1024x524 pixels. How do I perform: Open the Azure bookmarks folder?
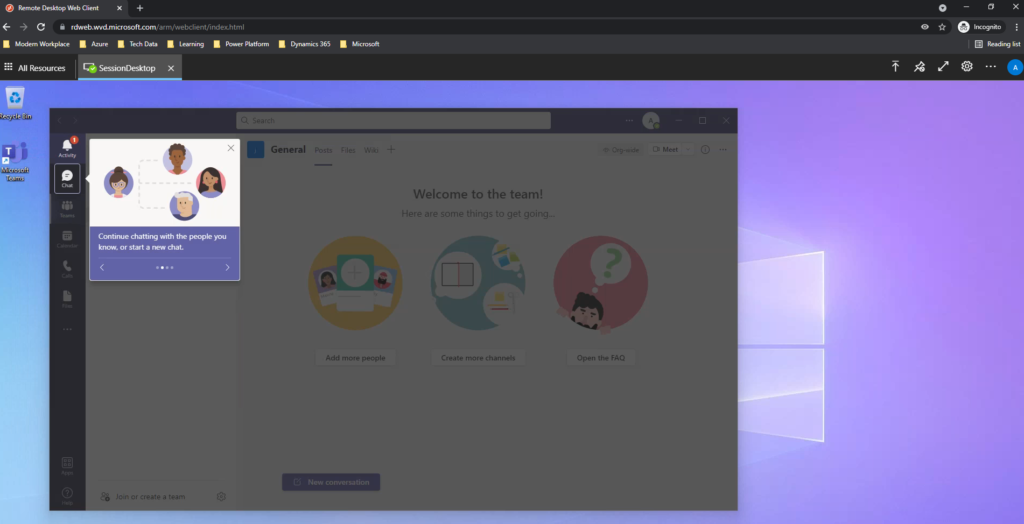93,44
